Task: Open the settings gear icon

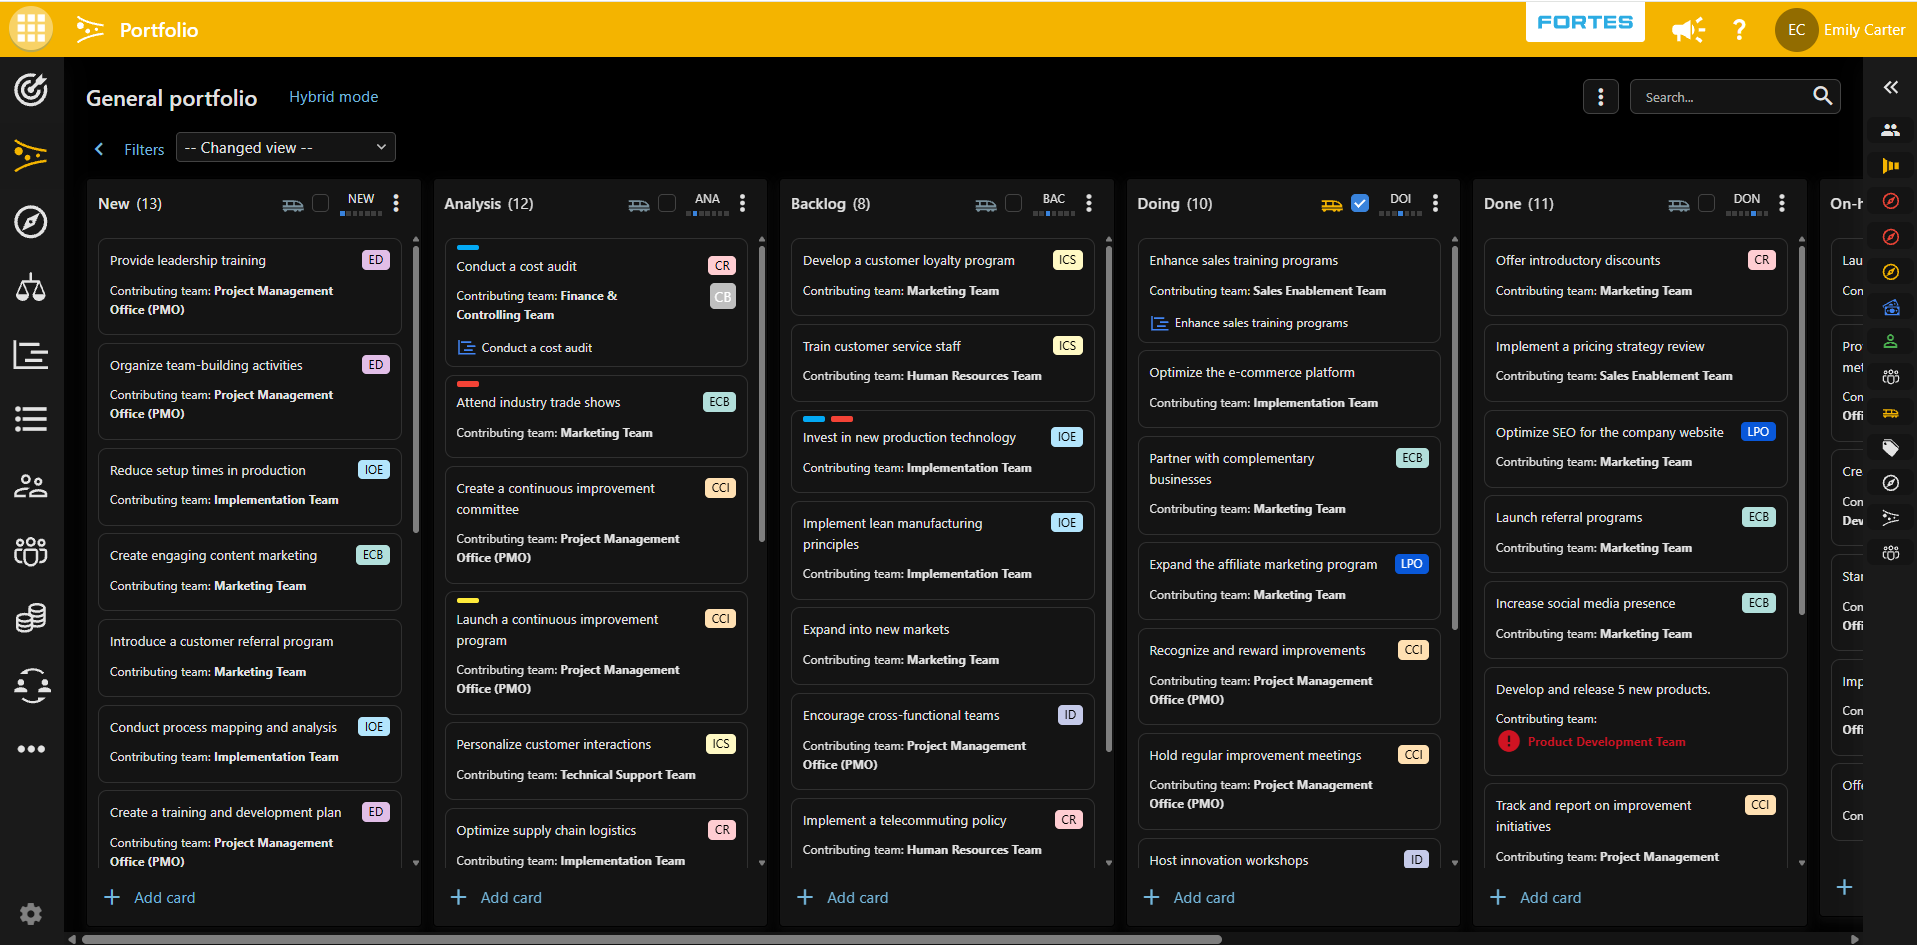Action: [x=31, y=914]
